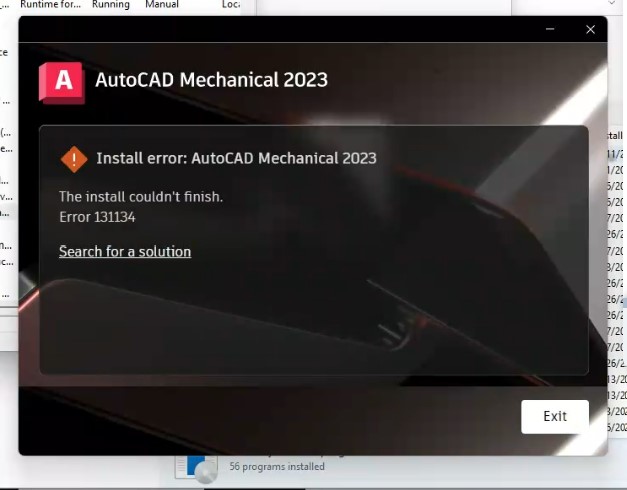Click 'Install error: AutoCAD Mechanical 2023' heading

pos(236,158)
